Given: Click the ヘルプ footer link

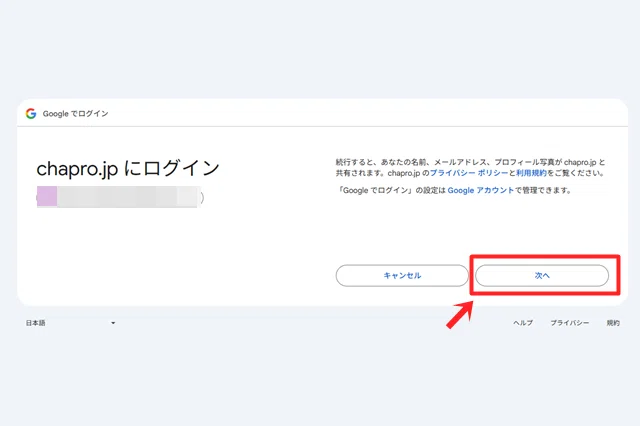Looking at the screenshot, I should 523,323.
